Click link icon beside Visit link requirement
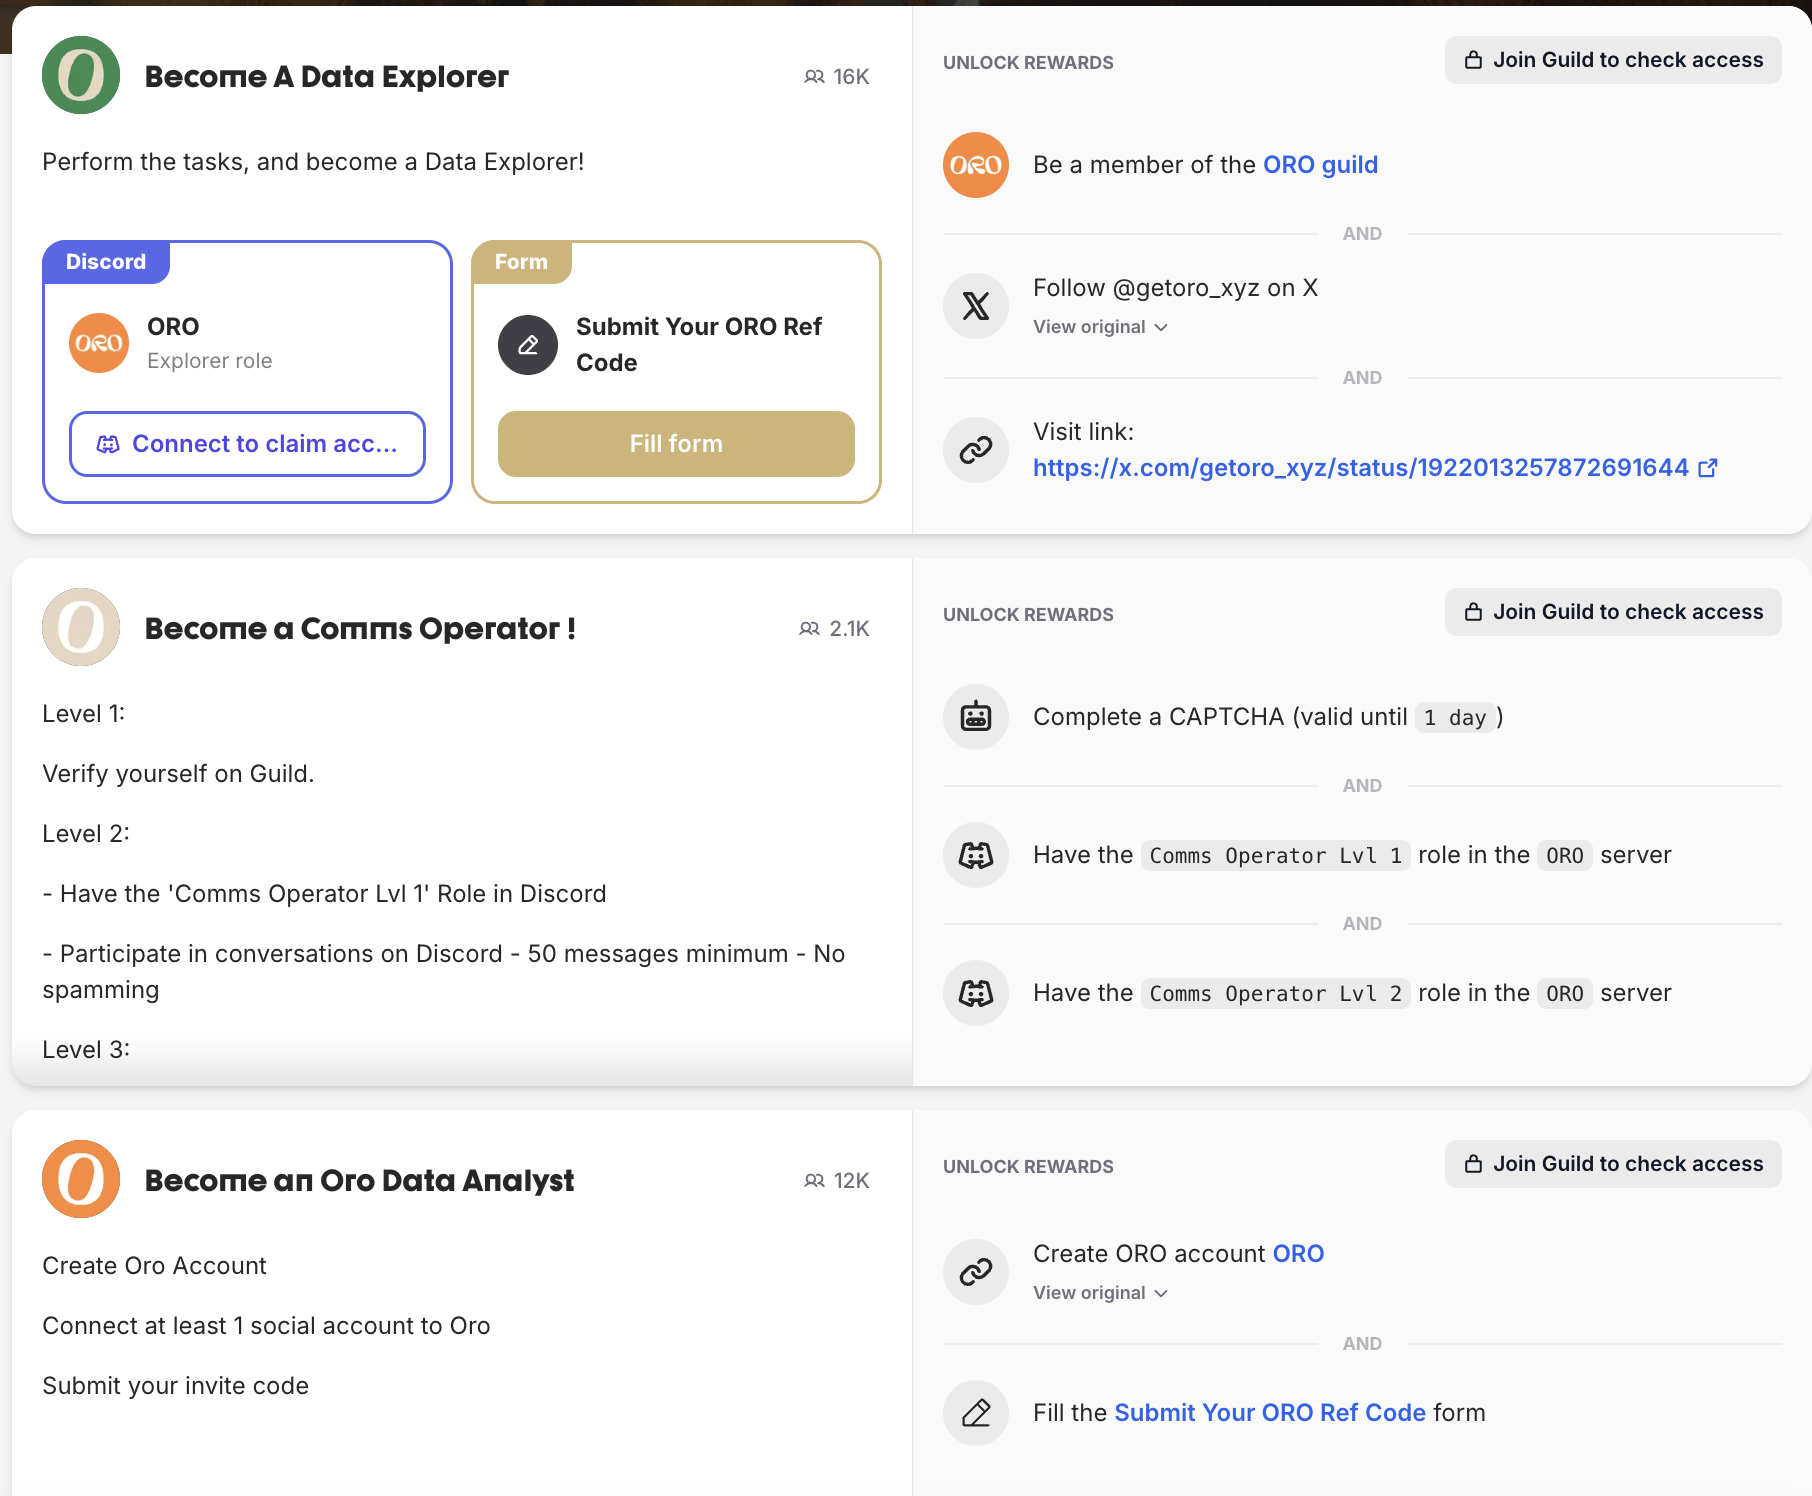This screenshot has height=1496, width=1812. coord(975,450)
